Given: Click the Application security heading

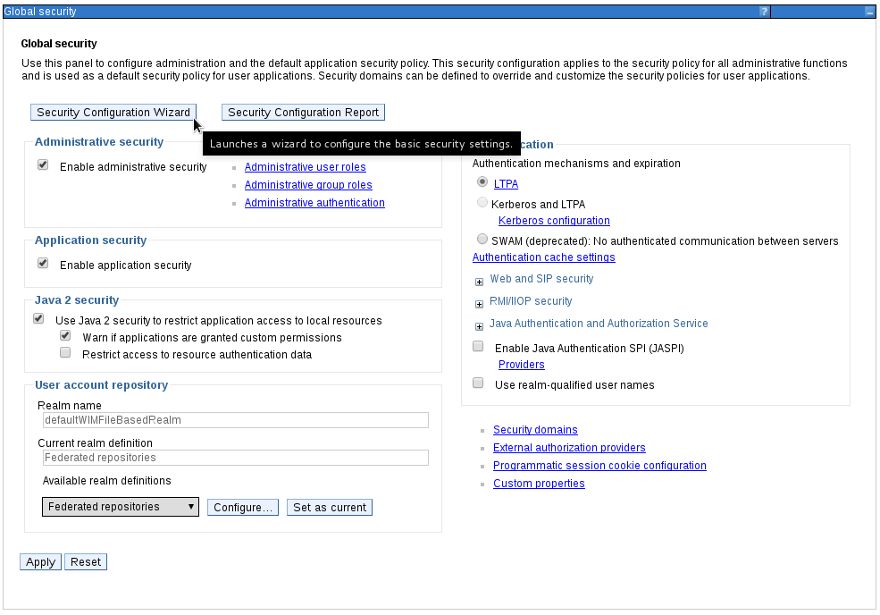Looking at the screenshot, I should coord(90,240).
